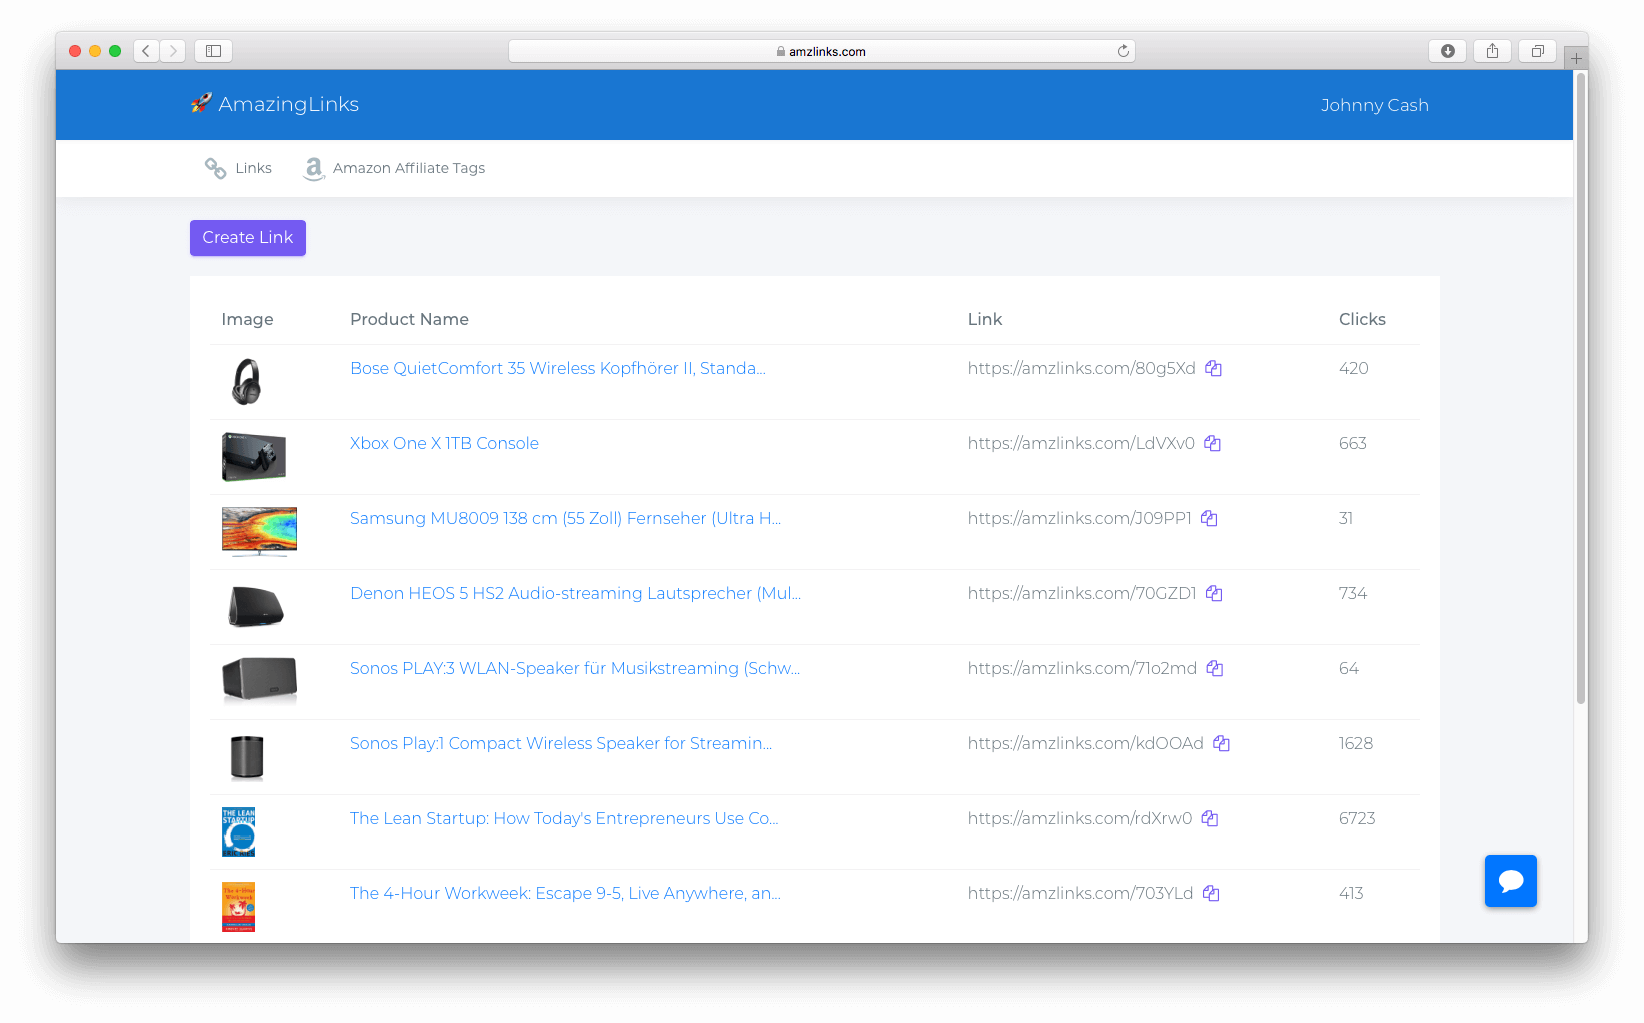1644x1023 pixels.
Task: Click the Denon HEOS speaker thumbnail
Action: click(256, 607)
